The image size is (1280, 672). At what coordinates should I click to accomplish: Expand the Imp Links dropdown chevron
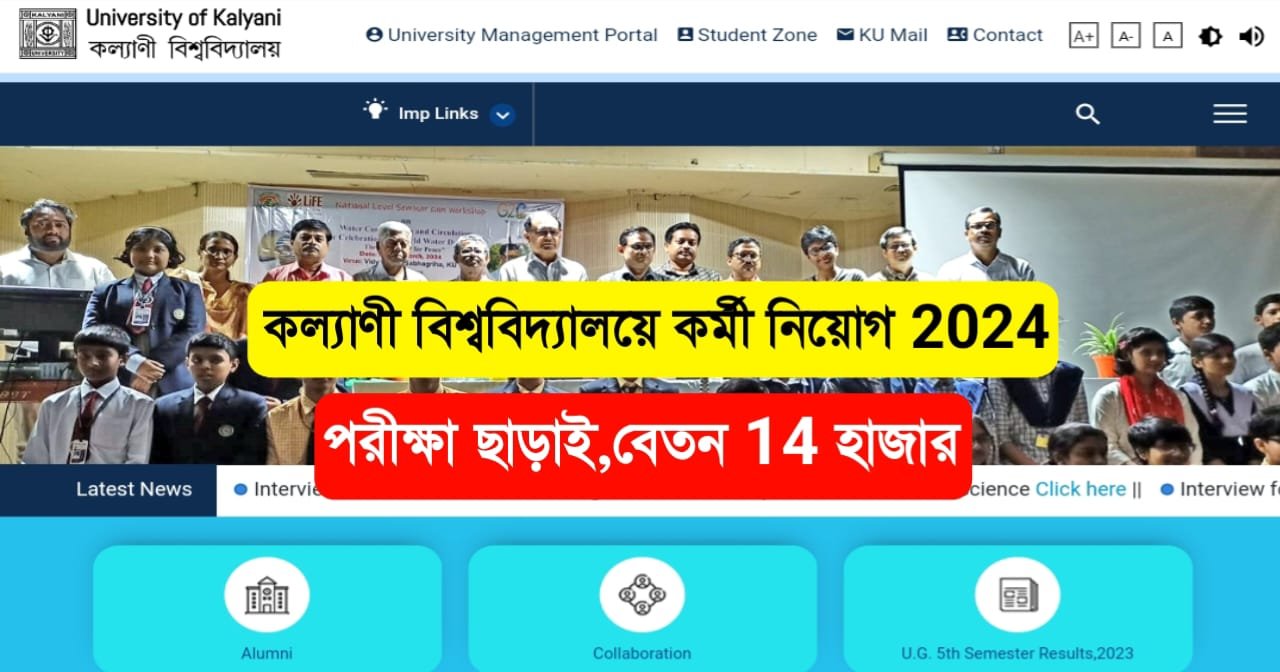click(503, 115)
